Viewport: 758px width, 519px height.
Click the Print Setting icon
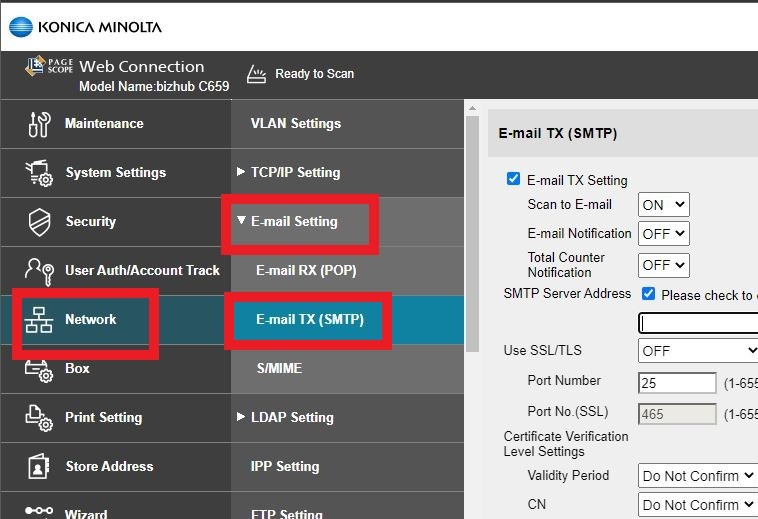click(x=38, y=418)
